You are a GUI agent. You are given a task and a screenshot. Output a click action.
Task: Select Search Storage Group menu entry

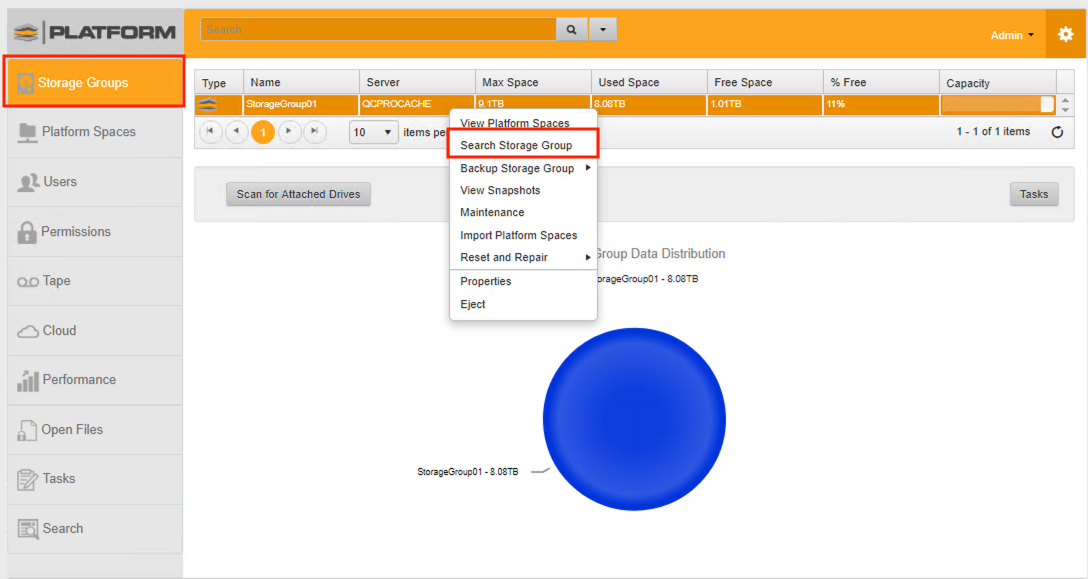(x=516, y=145)
